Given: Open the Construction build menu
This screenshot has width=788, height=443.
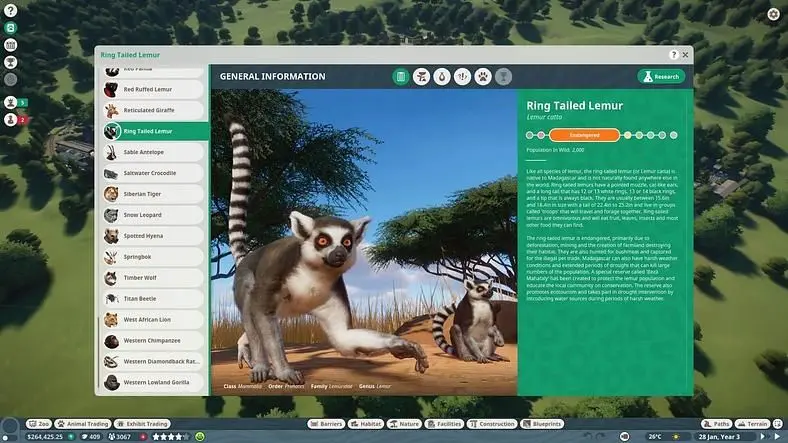Looking at the screenshot, I should pos(492,424).
